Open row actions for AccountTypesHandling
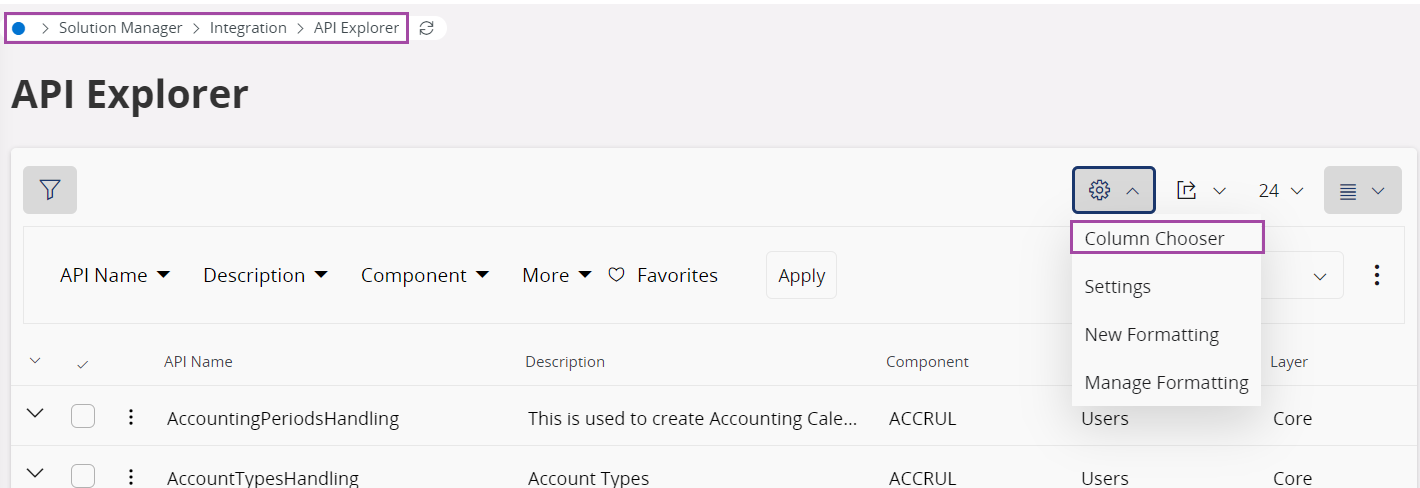1420x488 pixels. [x=131, y=477]
